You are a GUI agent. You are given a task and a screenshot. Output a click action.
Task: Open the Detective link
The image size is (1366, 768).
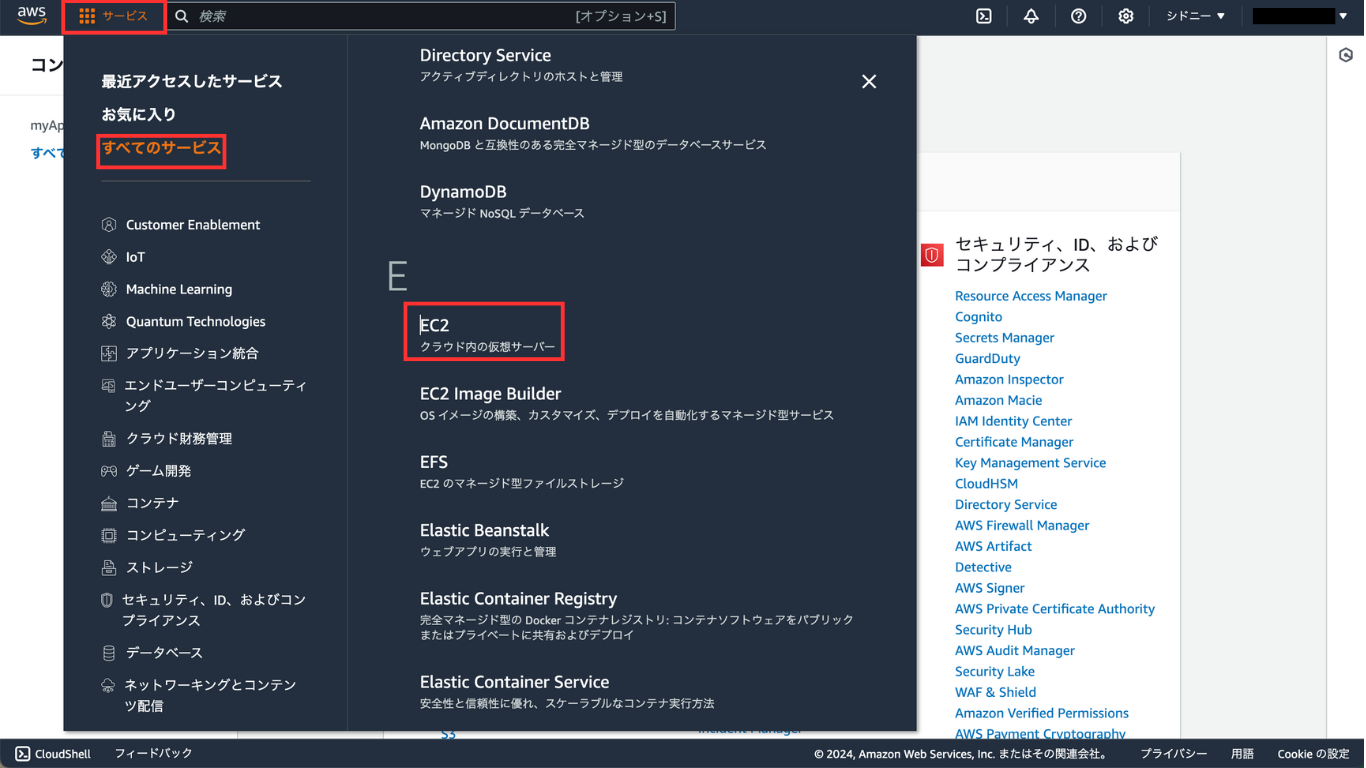click(x=983, y=568)
